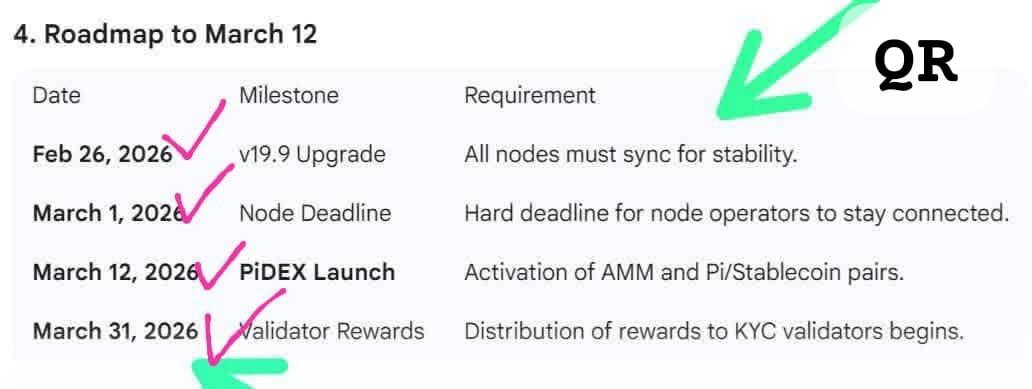Click the green arrow below March 31 row
This screenshot has height=389, width=1032.
pyautogui.click(x=239, y=373)
